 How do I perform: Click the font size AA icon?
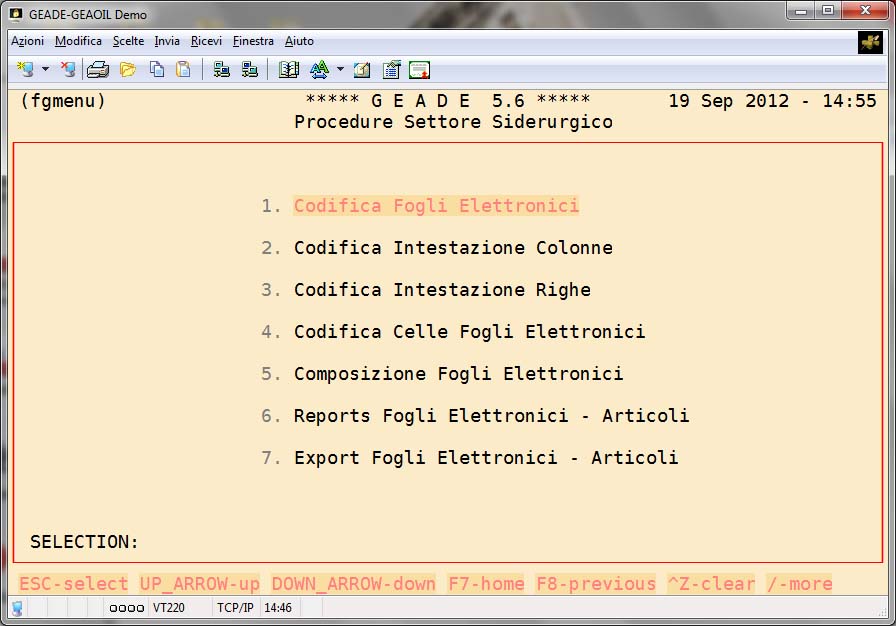[319, 70]
